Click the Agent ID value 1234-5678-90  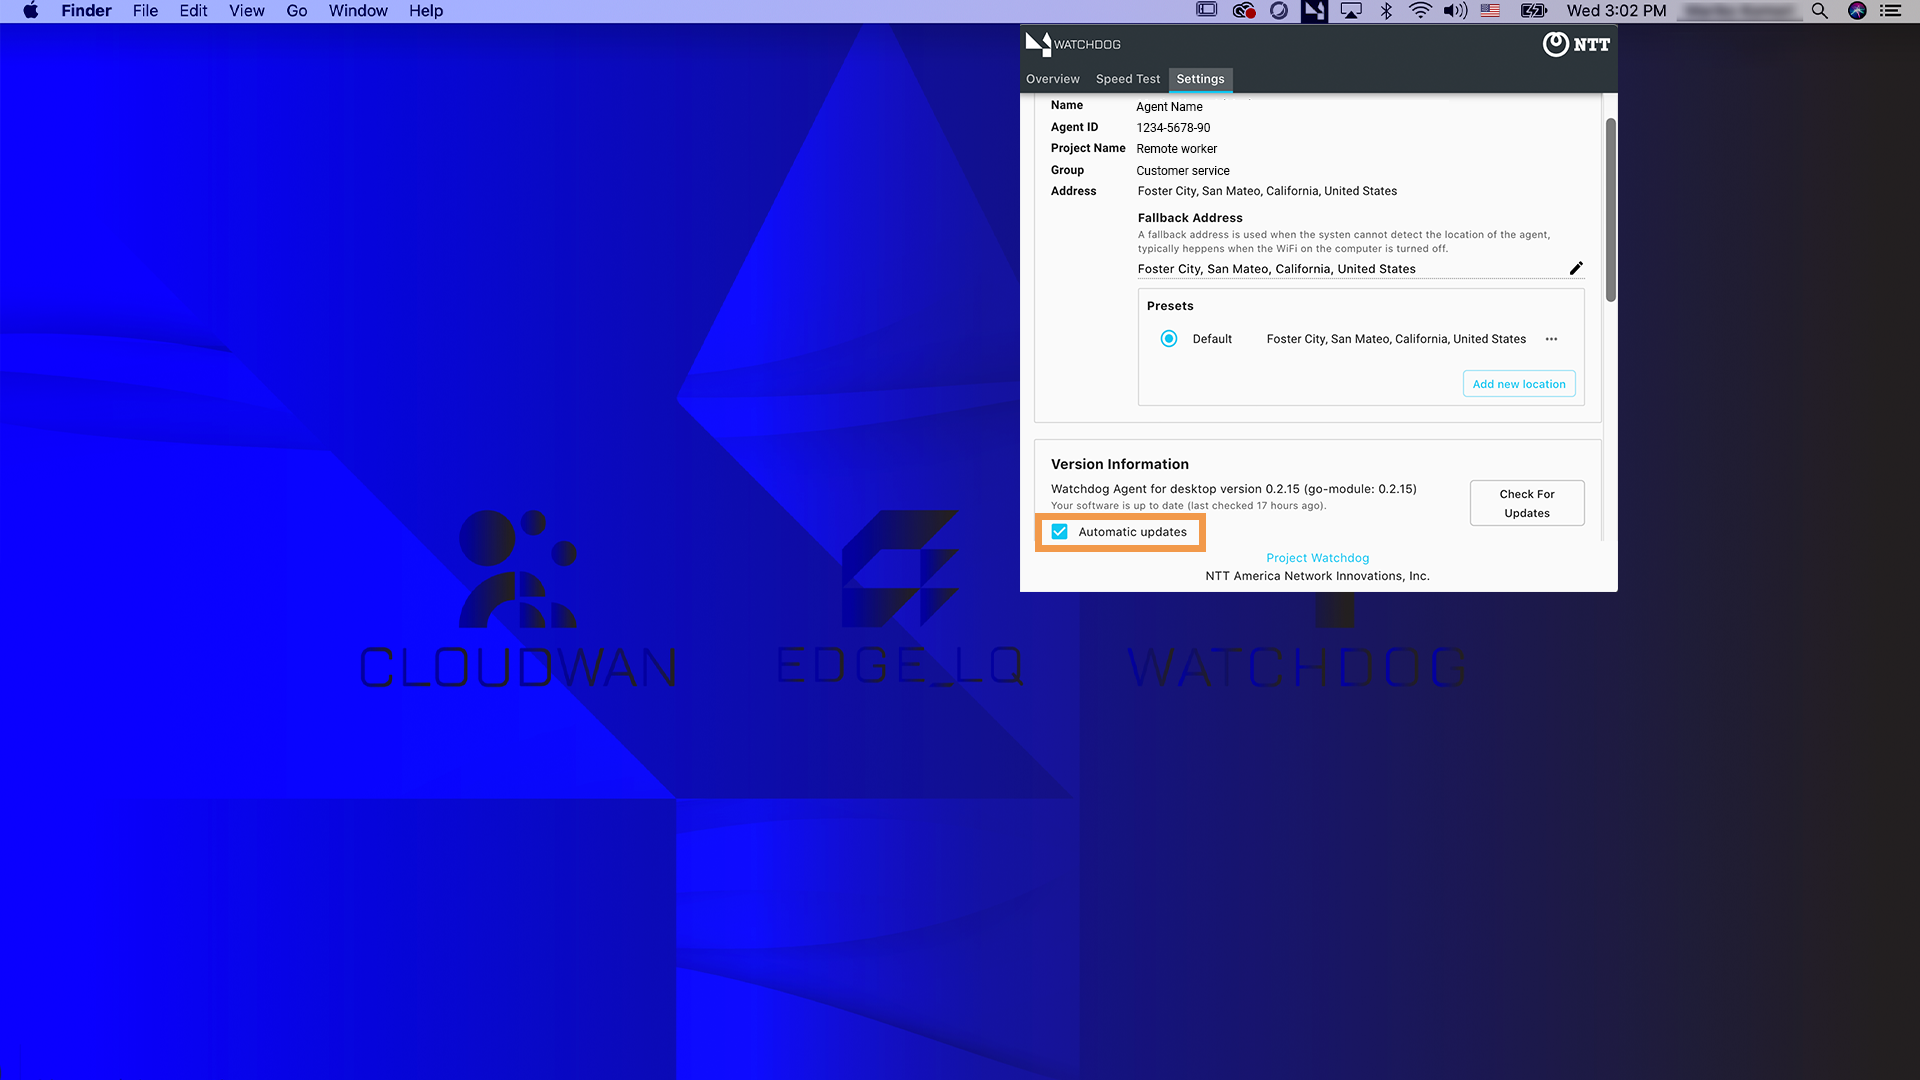1173,128
